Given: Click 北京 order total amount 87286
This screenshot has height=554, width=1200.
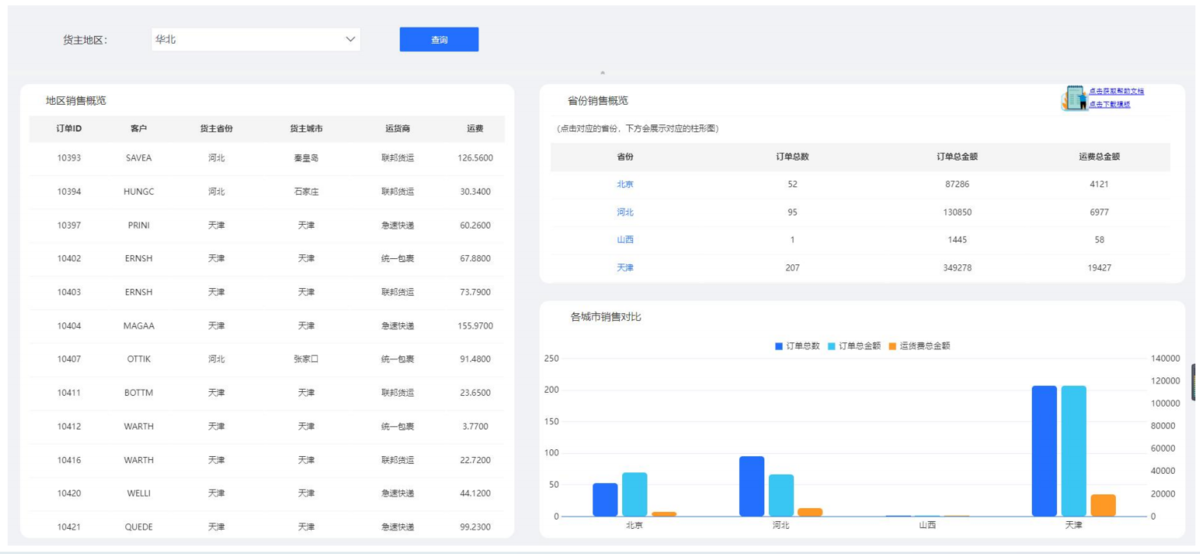Looking at the screenshot, I should (957, 184).
